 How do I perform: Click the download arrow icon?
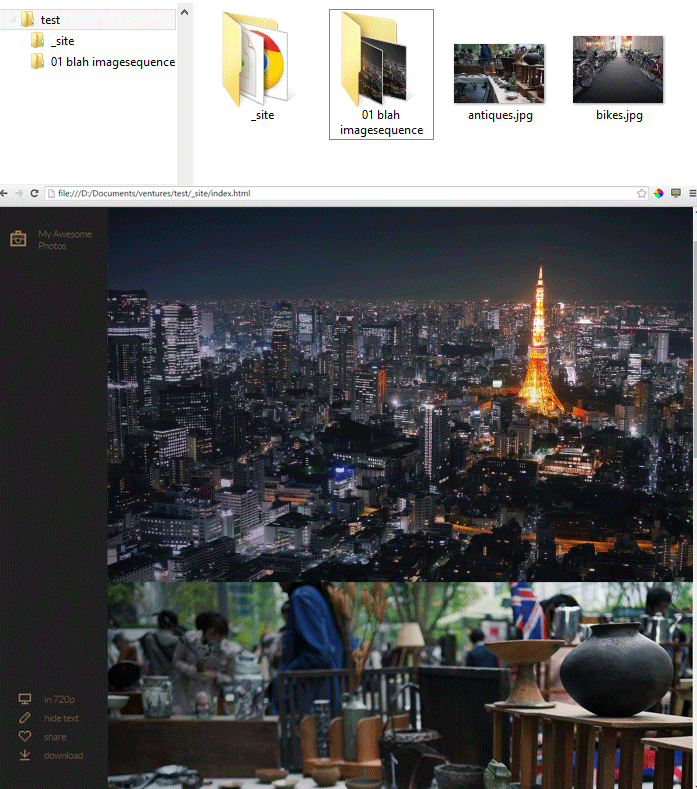25,755
